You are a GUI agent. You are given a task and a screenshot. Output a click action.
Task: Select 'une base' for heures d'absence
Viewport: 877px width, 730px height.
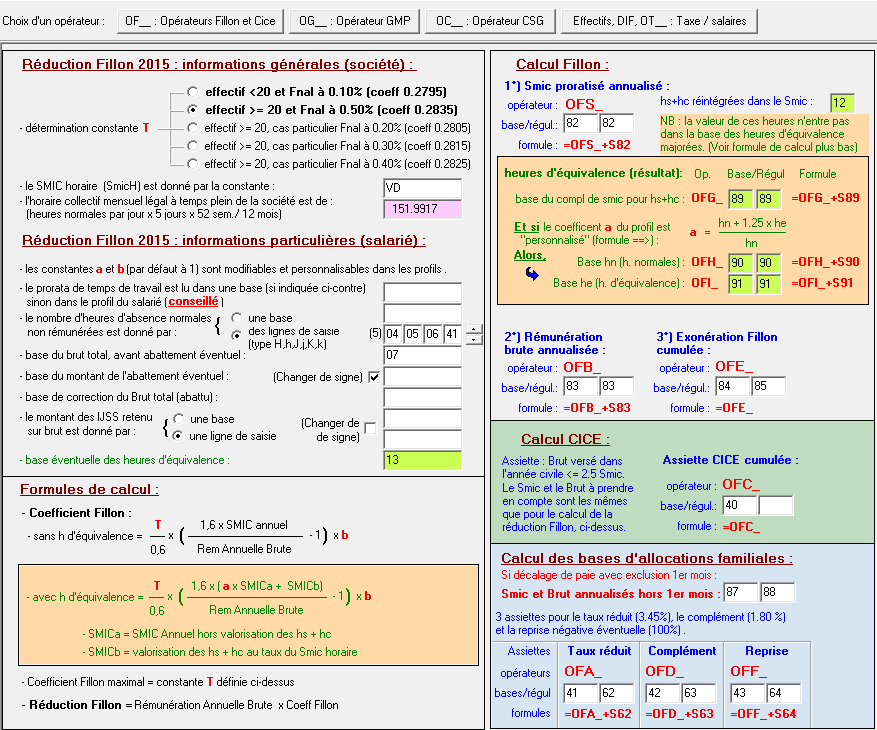237,318
